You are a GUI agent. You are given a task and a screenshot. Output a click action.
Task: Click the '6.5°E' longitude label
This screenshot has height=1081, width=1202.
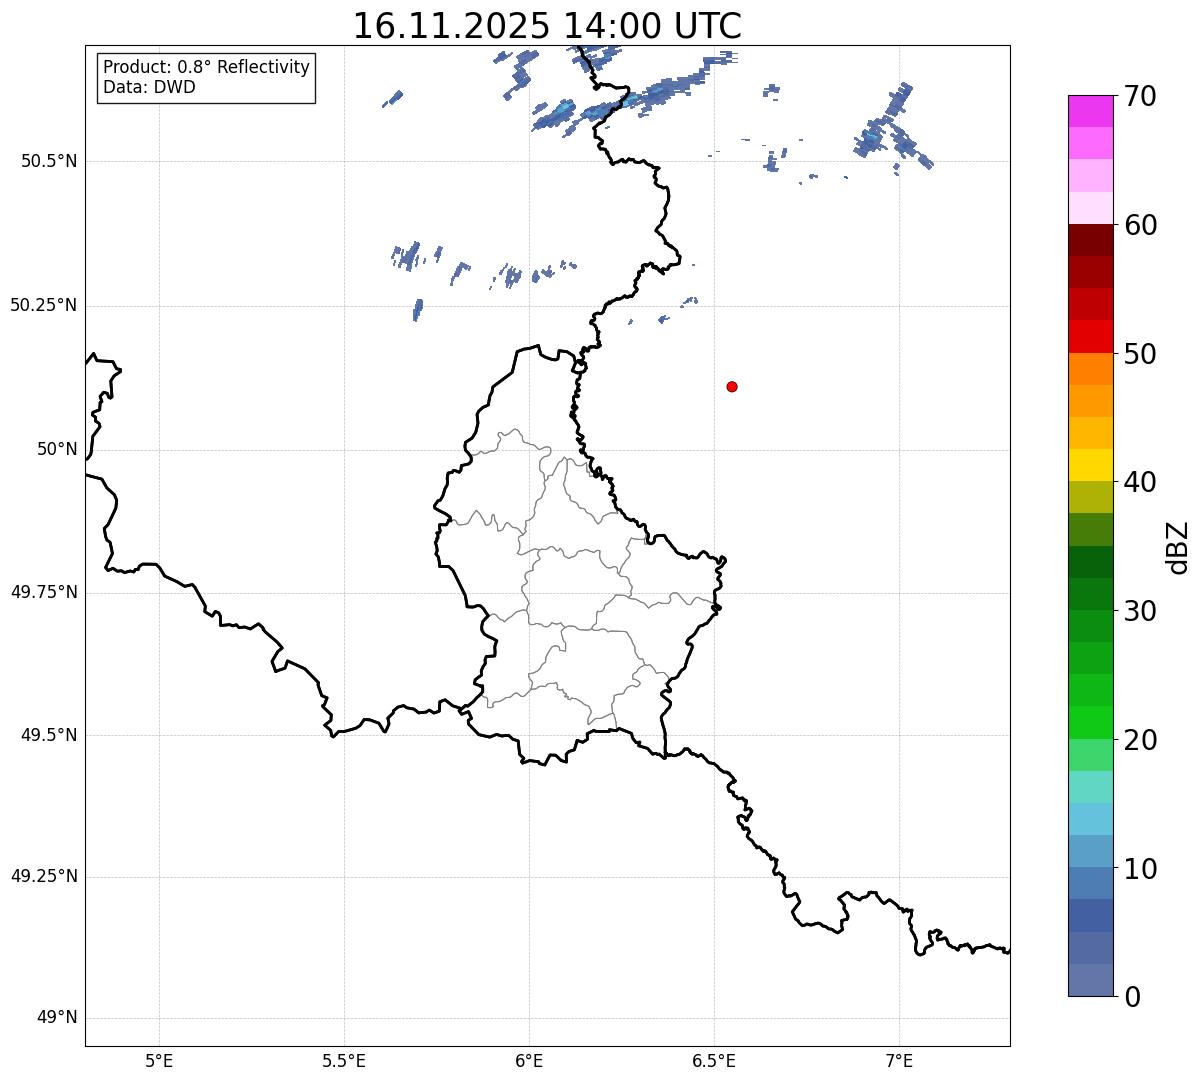click(714, 1061)
